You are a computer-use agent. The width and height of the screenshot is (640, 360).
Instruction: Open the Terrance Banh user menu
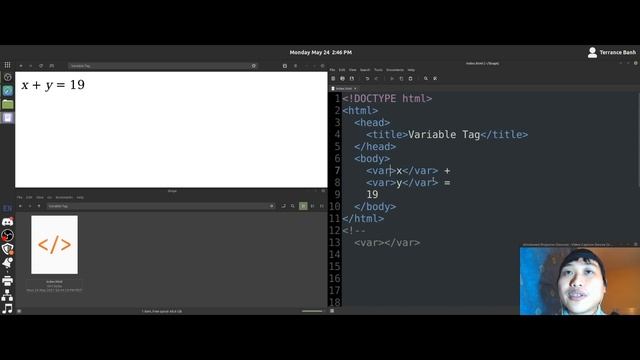611,52
